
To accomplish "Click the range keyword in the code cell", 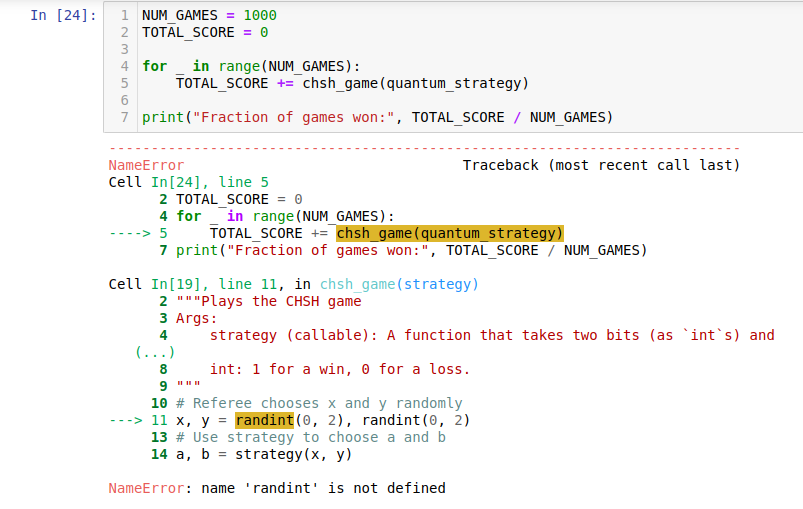I will tap(239, 66).
